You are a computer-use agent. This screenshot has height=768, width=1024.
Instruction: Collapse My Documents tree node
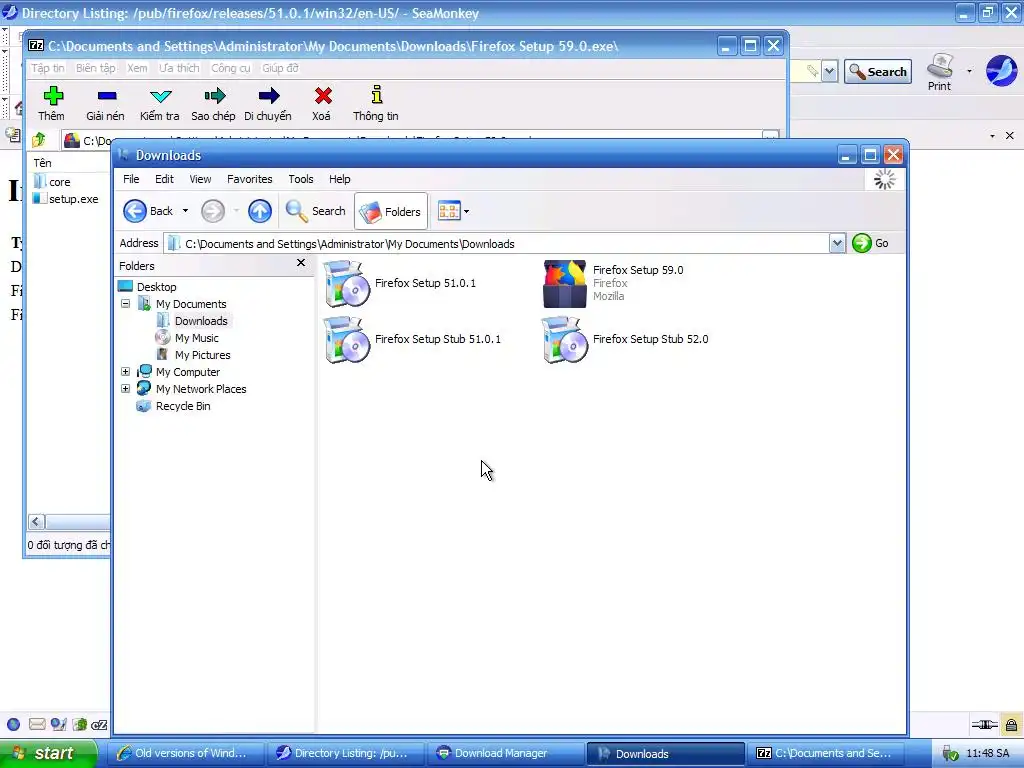click(x=125, y=304)
